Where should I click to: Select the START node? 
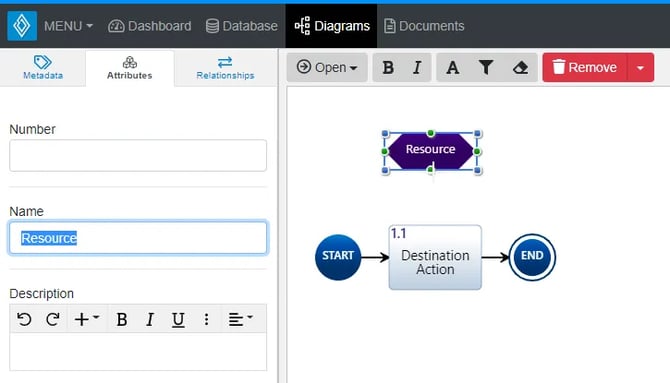pyautogui.click(x=338, y=257)
